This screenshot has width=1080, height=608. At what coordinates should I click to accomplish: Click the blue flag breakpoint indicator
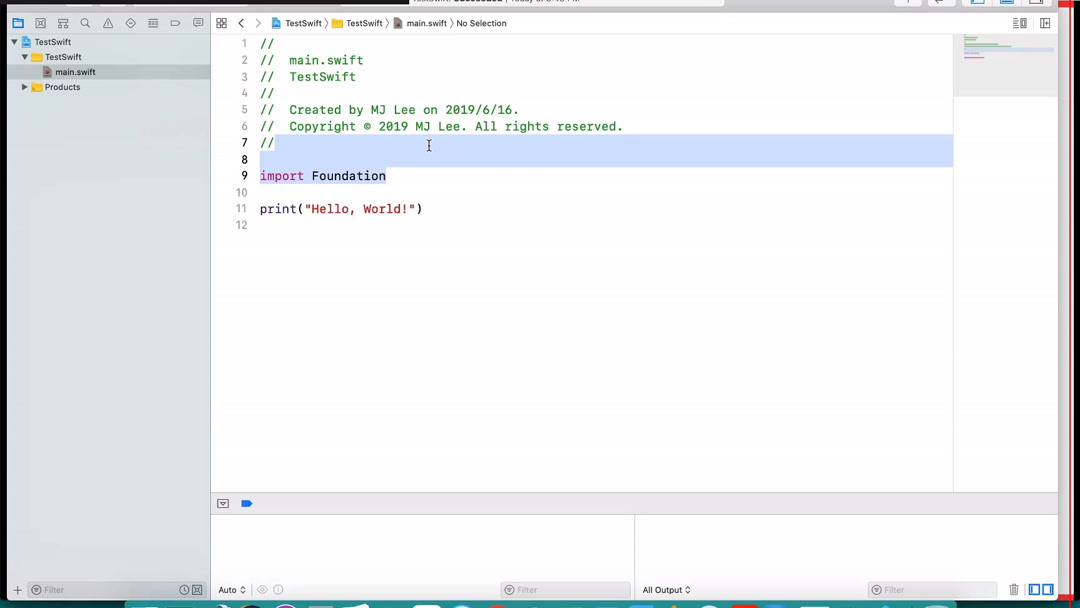[x=247, y=503]
